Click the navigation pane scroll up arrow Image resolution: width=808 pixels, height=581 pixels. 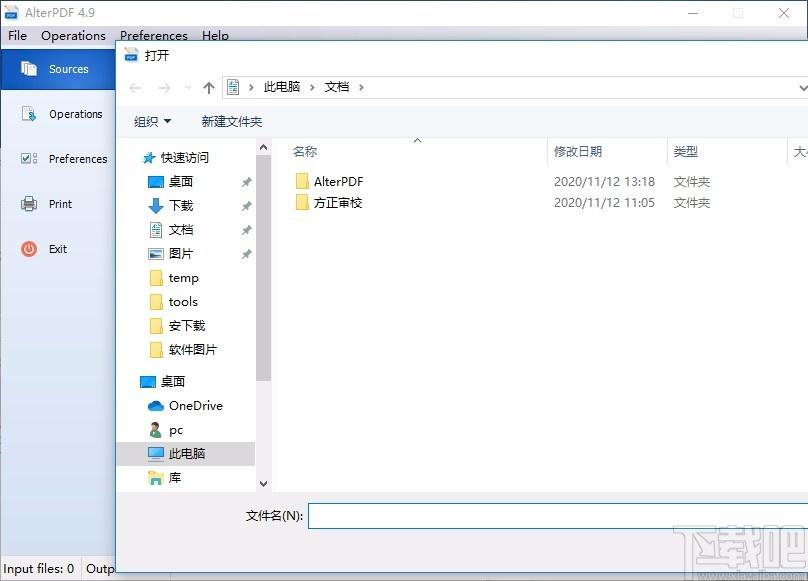pos(263,147)
